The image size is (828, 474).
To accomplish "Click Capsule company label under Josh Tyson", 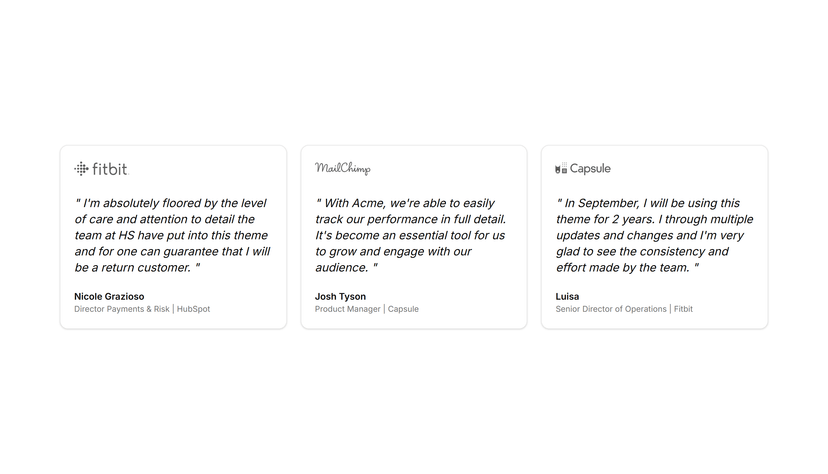I will [403, 309].
